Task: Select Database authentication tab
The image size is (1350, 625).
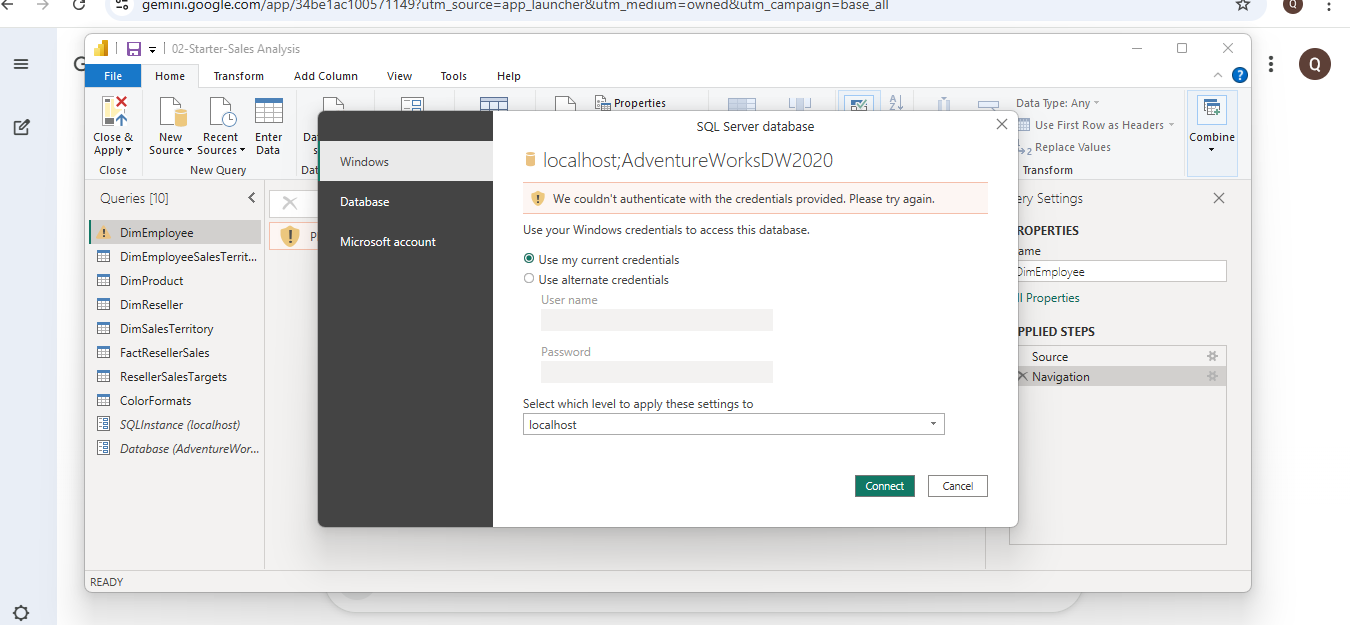Action: point(405,201)
